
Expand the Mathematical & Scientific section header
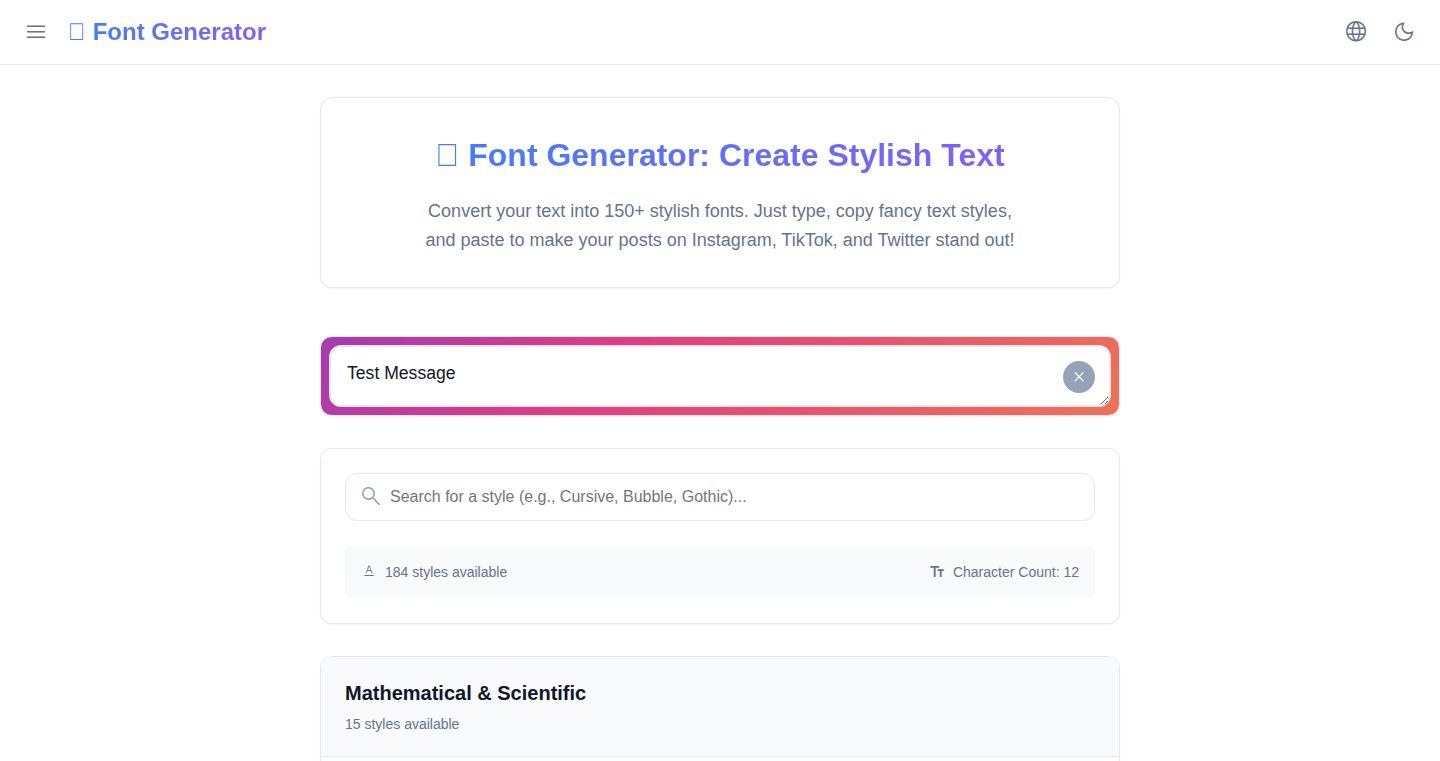(465, 693)
